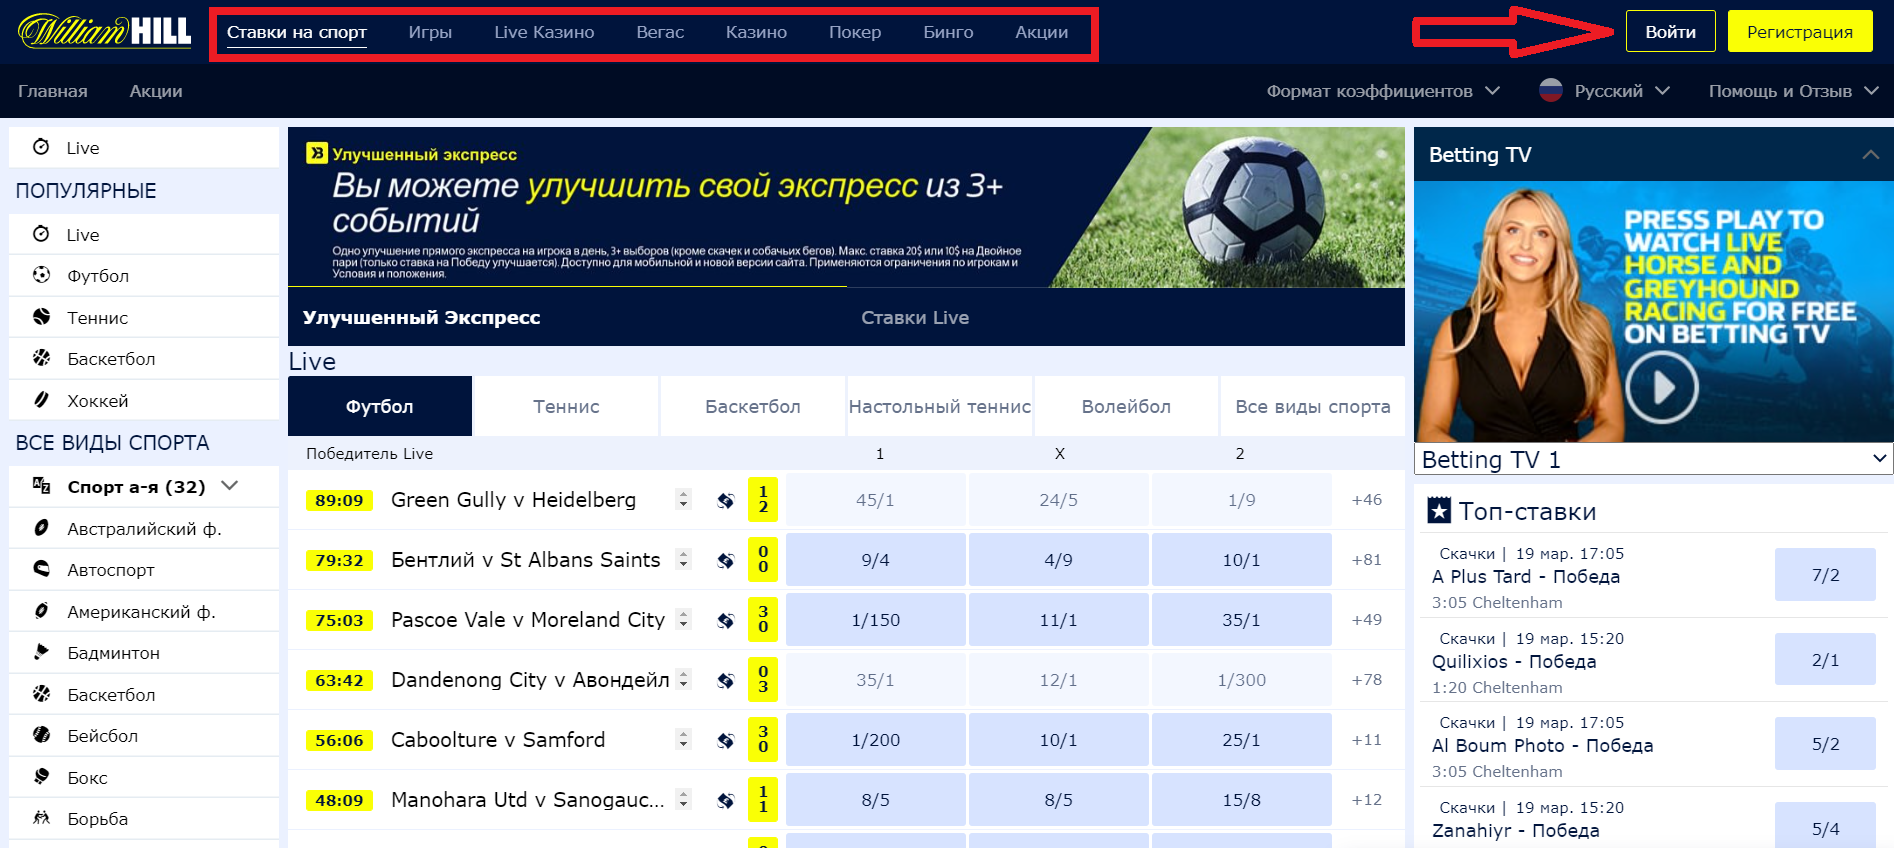The height and width of the screenshot is (848, 1894).
Task: Click the hockey stick icon next to Хоккей
Action: [41, 400]
